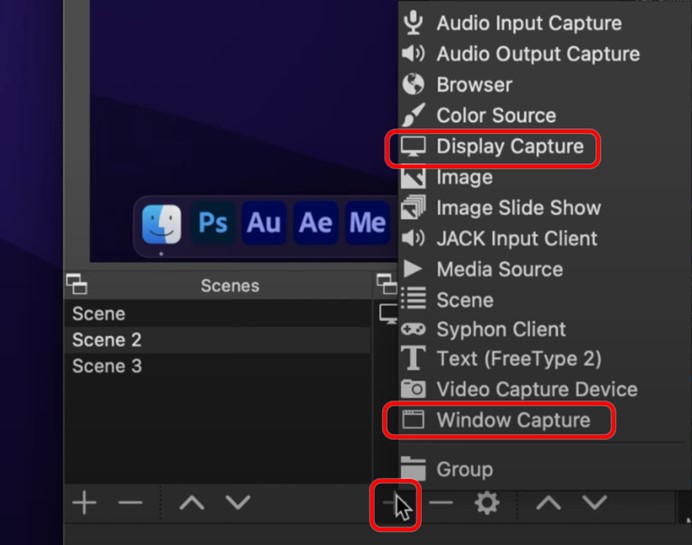Image resolution: width=692 pixels, height=545 pixels.
Task: Move source up in Sources panel
Action: point(548,502)
